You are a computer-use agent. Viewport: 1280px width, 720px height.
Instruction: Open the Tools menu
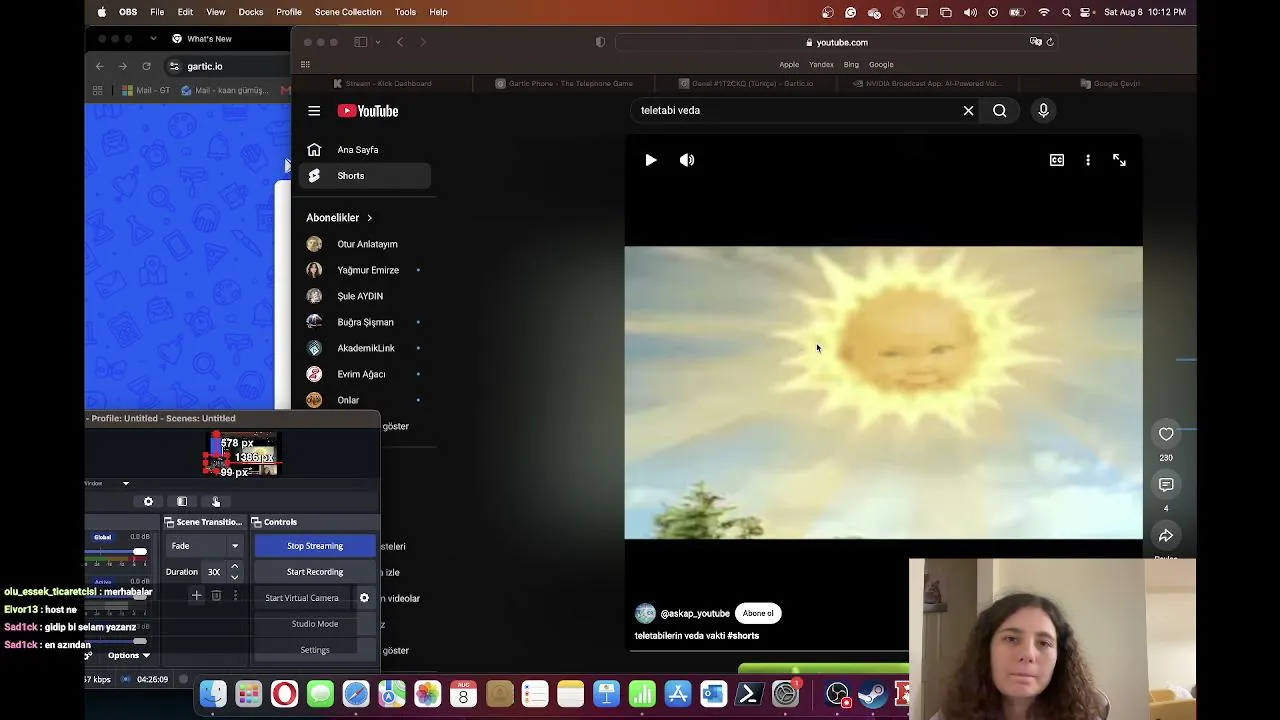click(x=405, y=12)
